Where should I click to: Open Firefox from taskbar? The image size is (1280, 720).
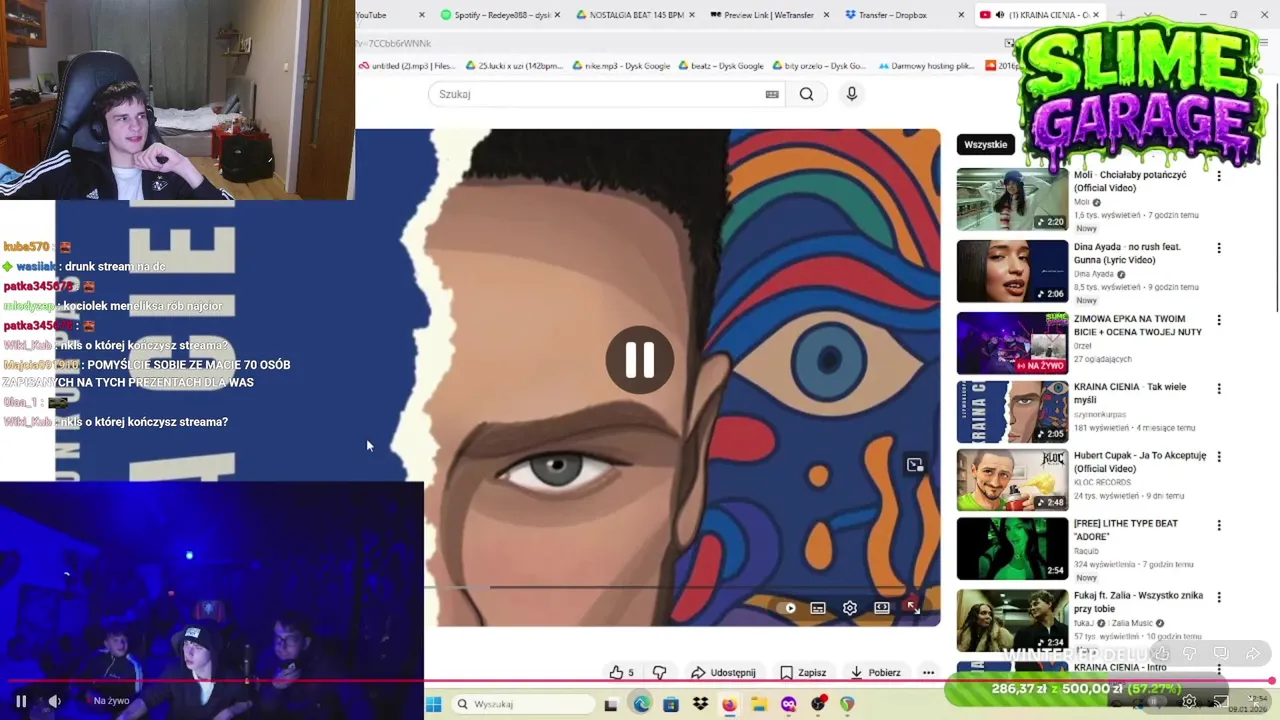(729, 704)
